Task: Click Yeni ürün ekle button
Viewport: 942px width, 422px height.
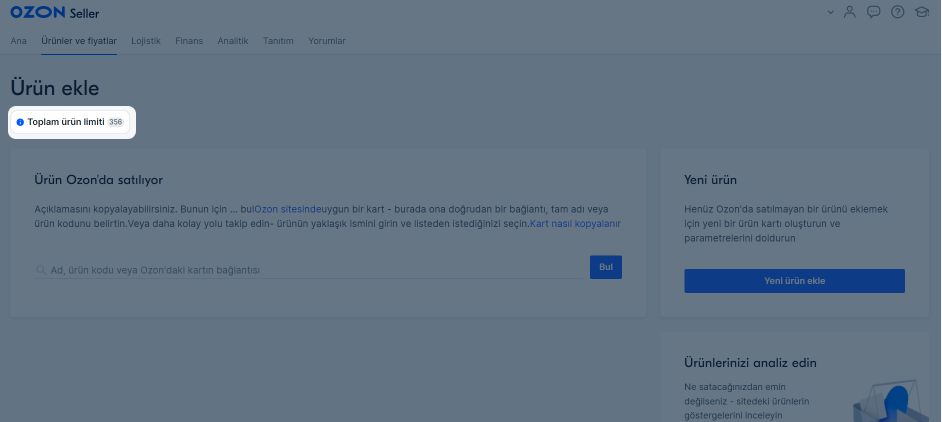Action: (794, 281)
